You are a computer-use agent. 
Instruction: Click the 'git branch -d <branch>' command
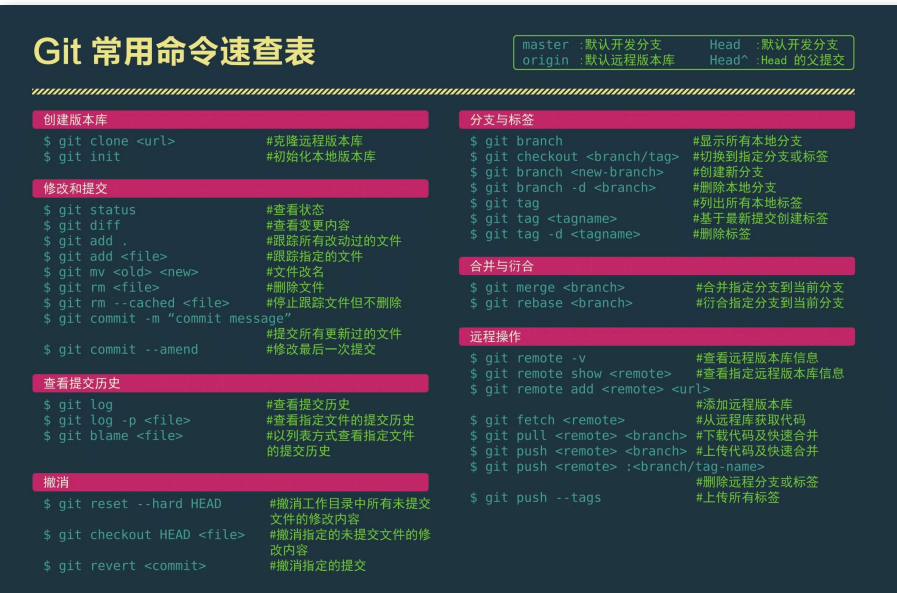click(562, 188)
